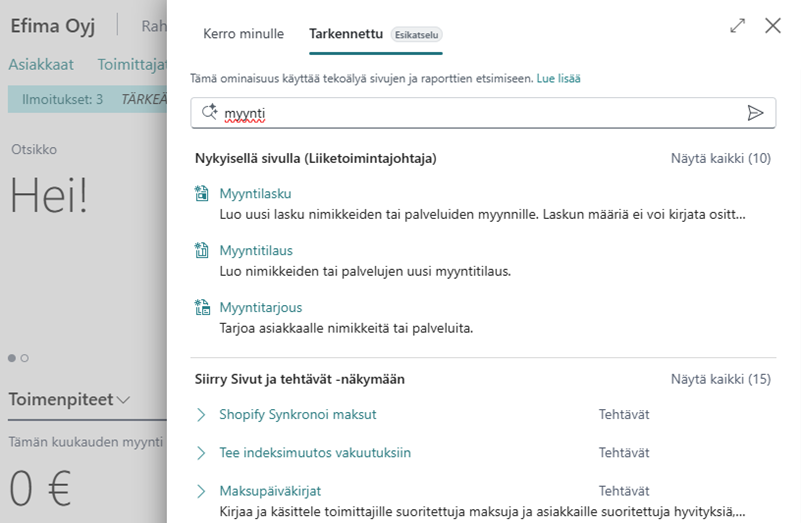Screen dimensions: 801x523
Task: Expand the Shopify Synkronoi maksut chevron
Action: tap(201, 414)
